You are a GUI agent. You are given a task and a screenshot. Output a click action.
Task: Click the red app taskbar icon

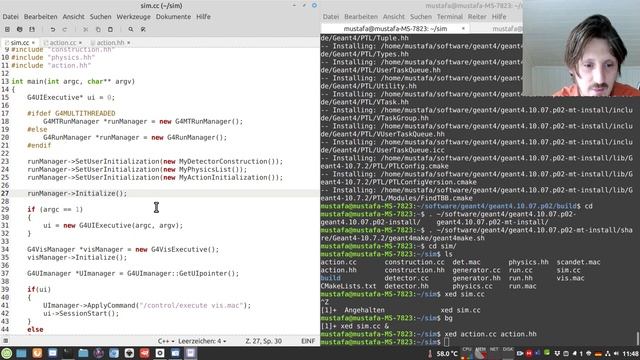click(x=144, y=353)
